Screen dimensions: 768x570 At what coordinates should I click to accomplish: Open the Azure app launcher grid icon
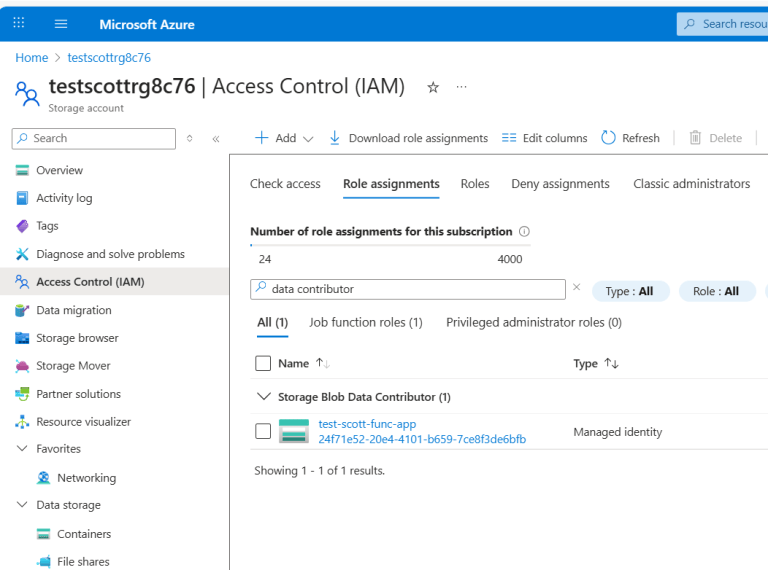(x=19, y=23)
